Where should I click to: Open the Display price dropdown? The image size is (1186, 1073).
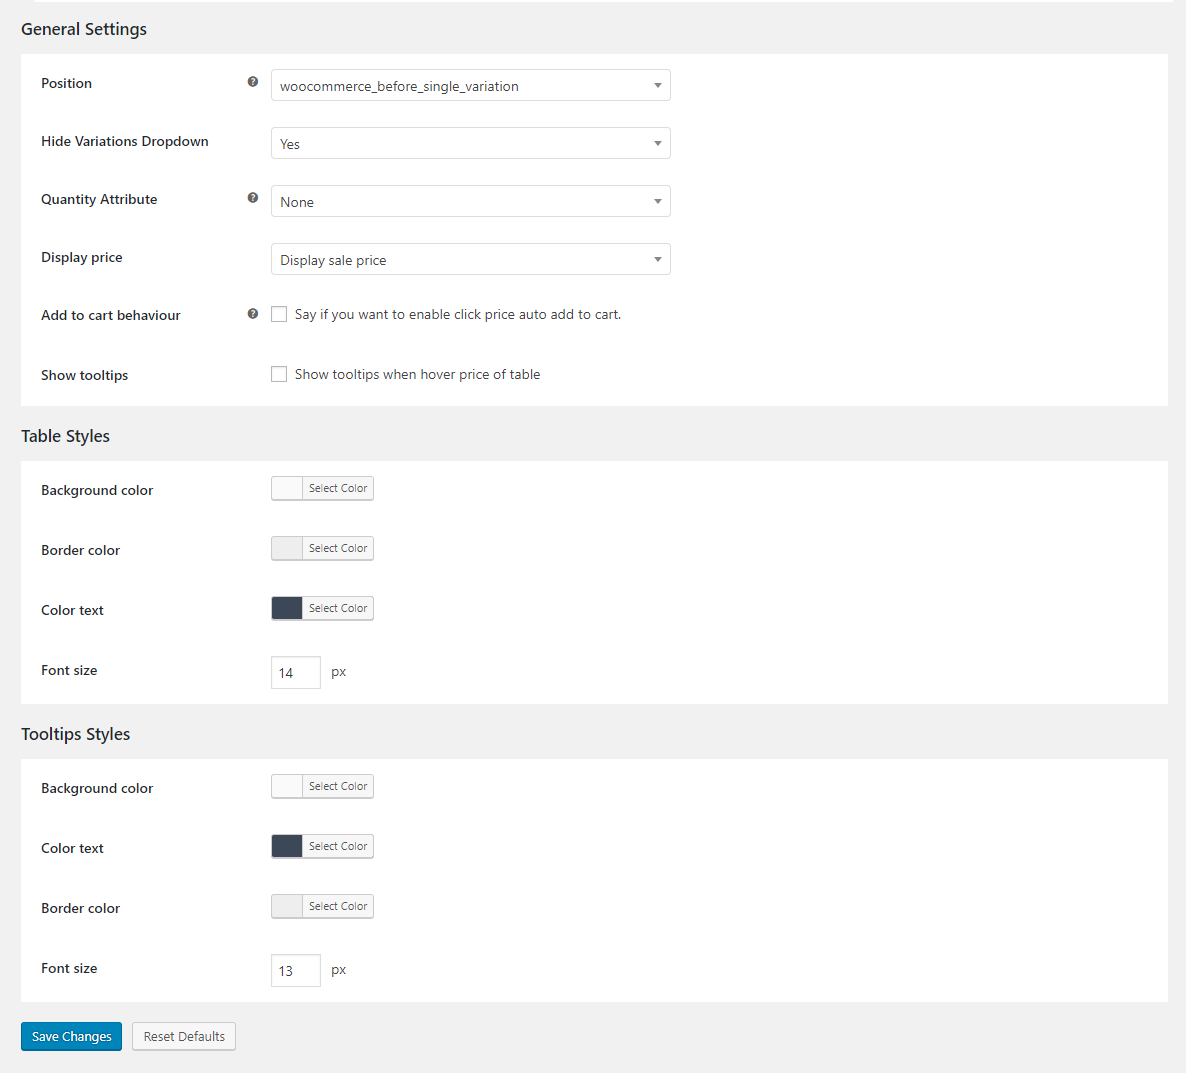[x=470, y=260]
